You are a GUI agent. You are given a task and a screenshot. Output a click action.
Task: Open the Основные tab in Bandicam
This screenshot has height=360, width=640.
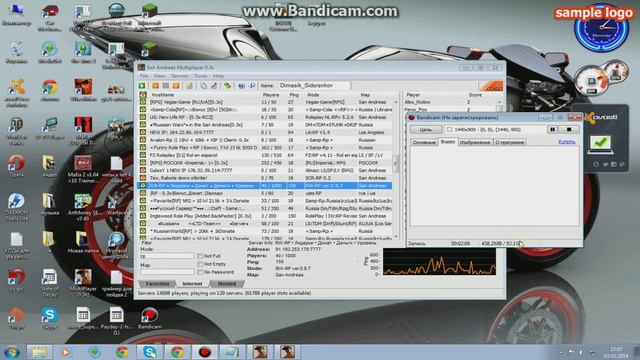(x=424, y=142)
